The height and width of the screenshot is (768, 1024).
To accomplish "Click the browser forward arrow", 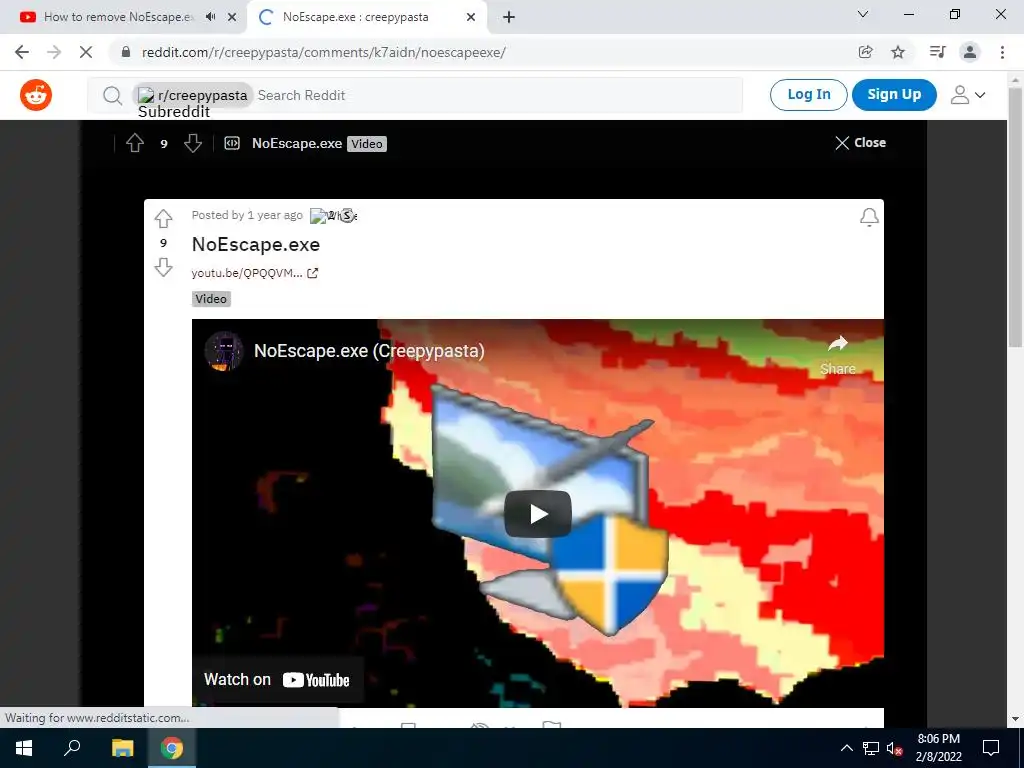I will pyautogui.click(x=54, y=52).
